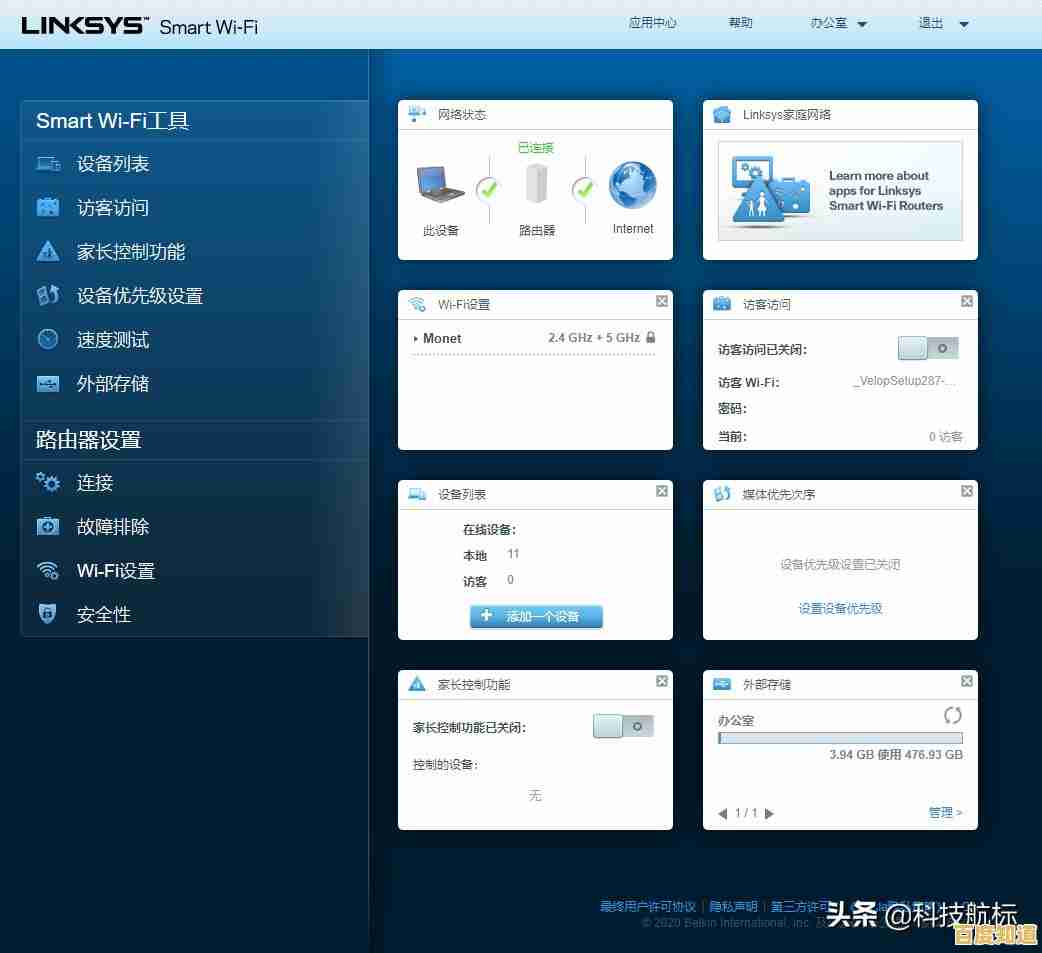Click the 帮助 menu item

coord(740,23)
